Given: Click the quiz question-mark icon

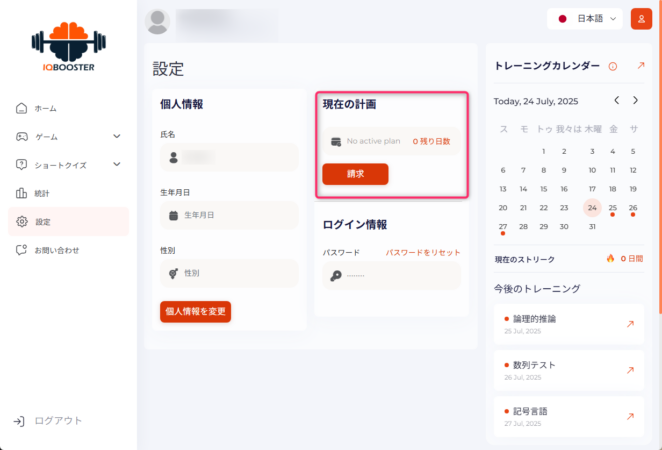Looking at the screenshot, I should tap(21, 165).
